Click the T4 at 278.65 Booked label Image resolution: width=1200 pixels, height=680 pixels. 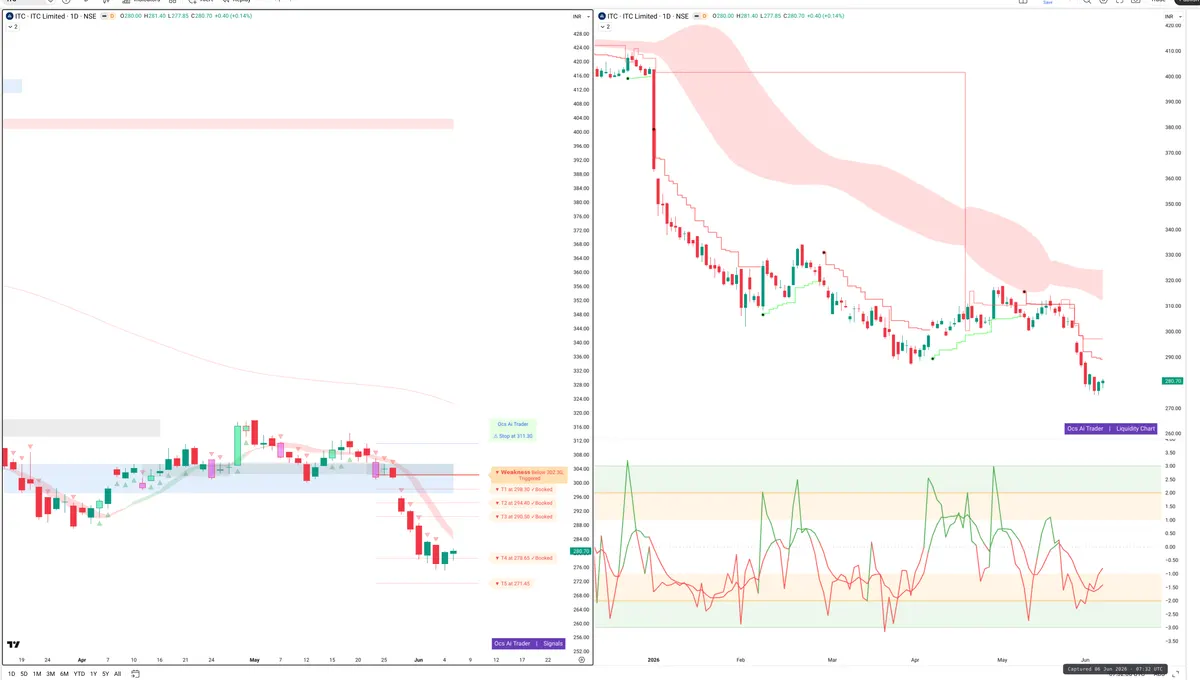click(524, 557)
